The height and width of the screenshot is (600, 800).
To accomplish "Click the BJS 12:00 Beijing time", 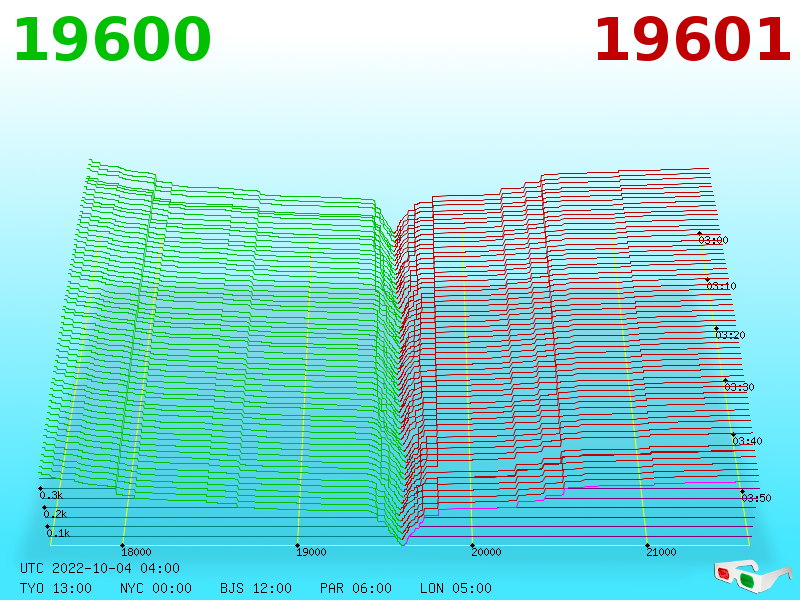I will (x=256, y=588).
